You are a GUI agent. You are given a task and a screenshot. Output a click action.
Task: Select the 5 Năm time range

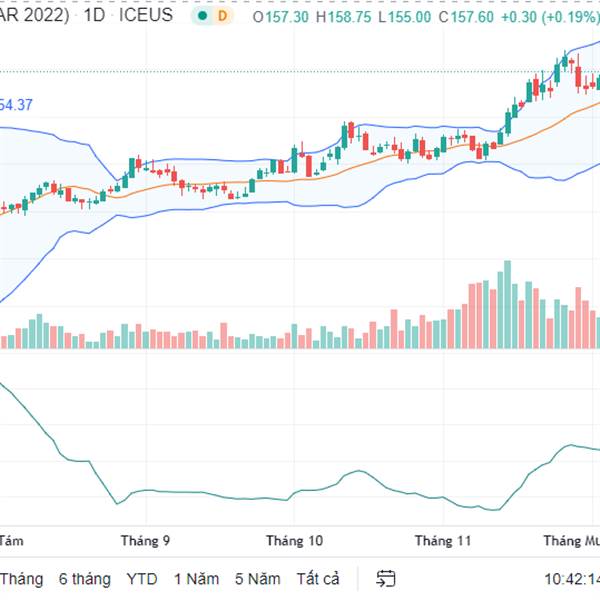(258, 579)
